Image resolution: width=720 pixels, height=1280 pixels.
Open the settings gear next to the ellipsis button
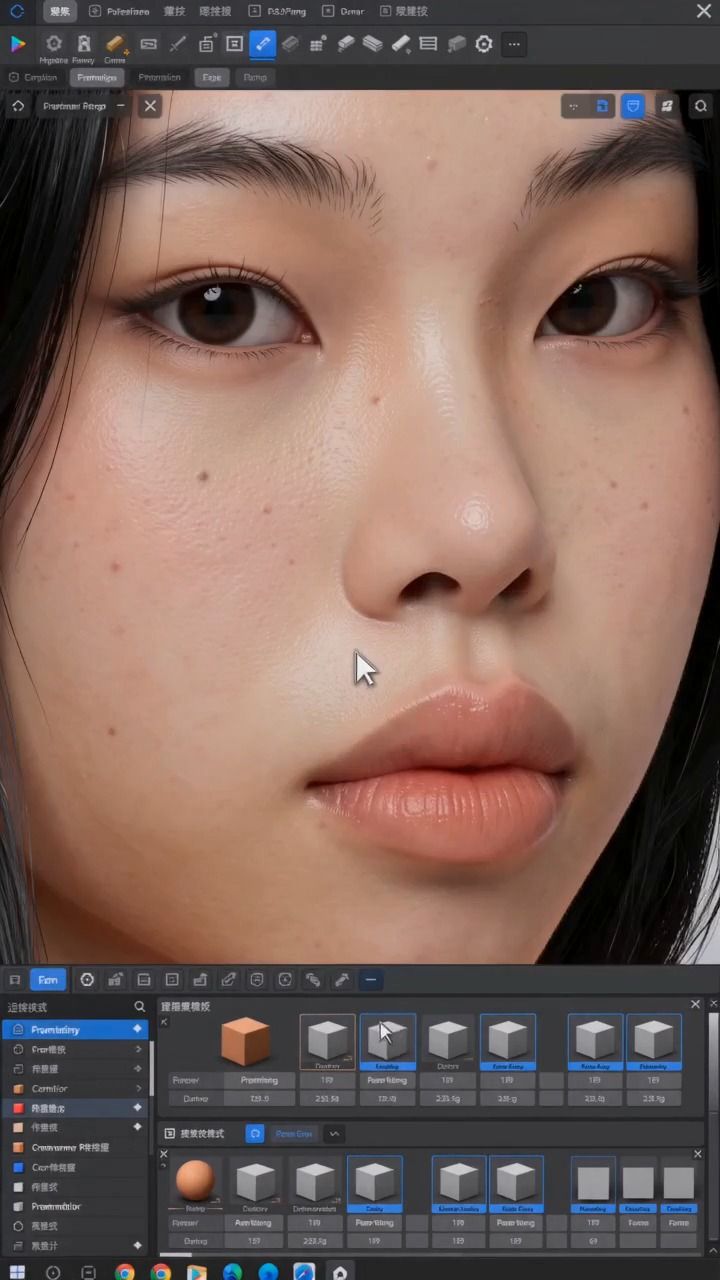point(484,44)
